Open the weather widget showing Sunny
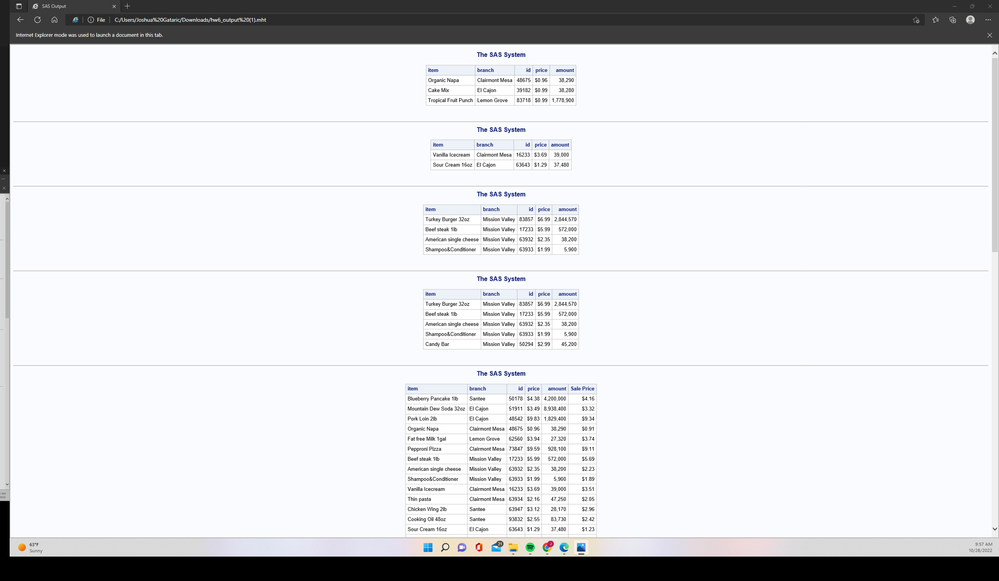The image size is (999, 581). 30,547
